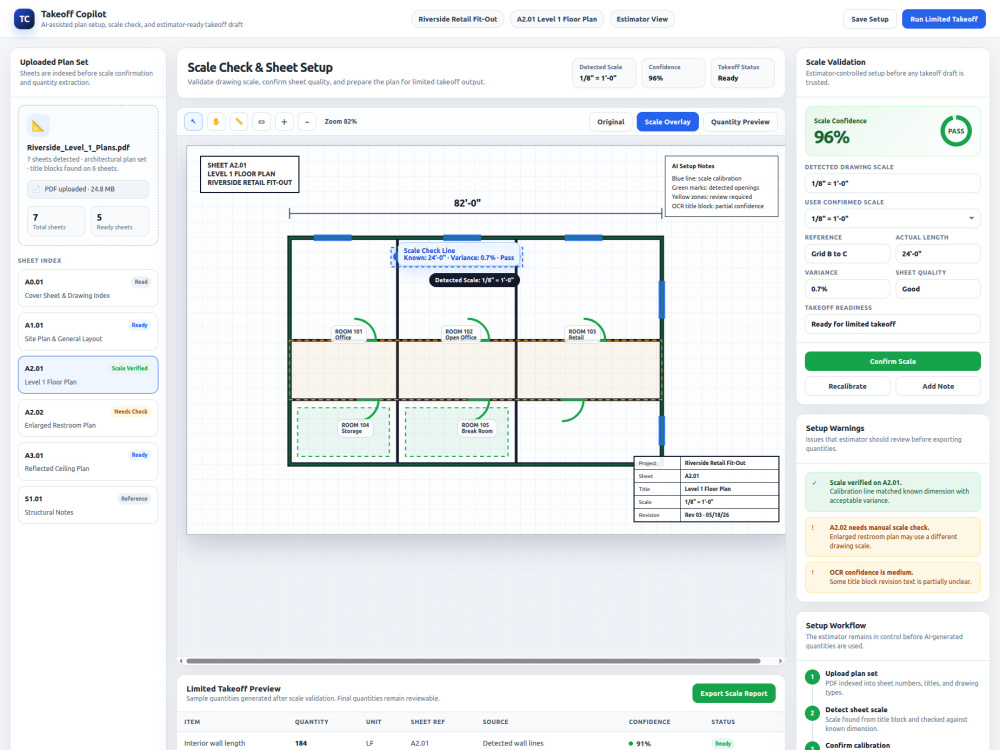Click the Scale Verified badge on A2.01

pyautogui.click(x=129, y=368)
